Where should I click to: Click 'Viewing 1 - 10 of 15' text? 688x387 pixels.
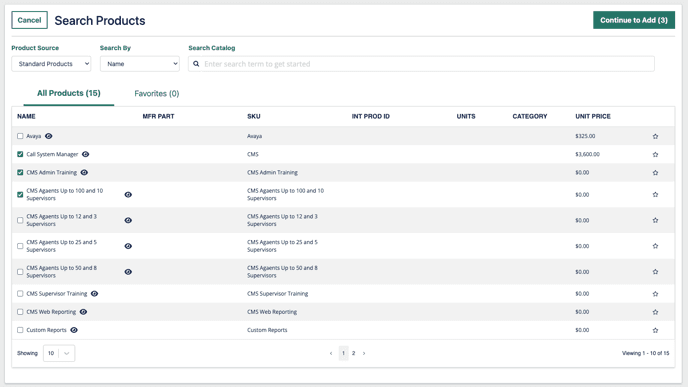tap(645, 353)
